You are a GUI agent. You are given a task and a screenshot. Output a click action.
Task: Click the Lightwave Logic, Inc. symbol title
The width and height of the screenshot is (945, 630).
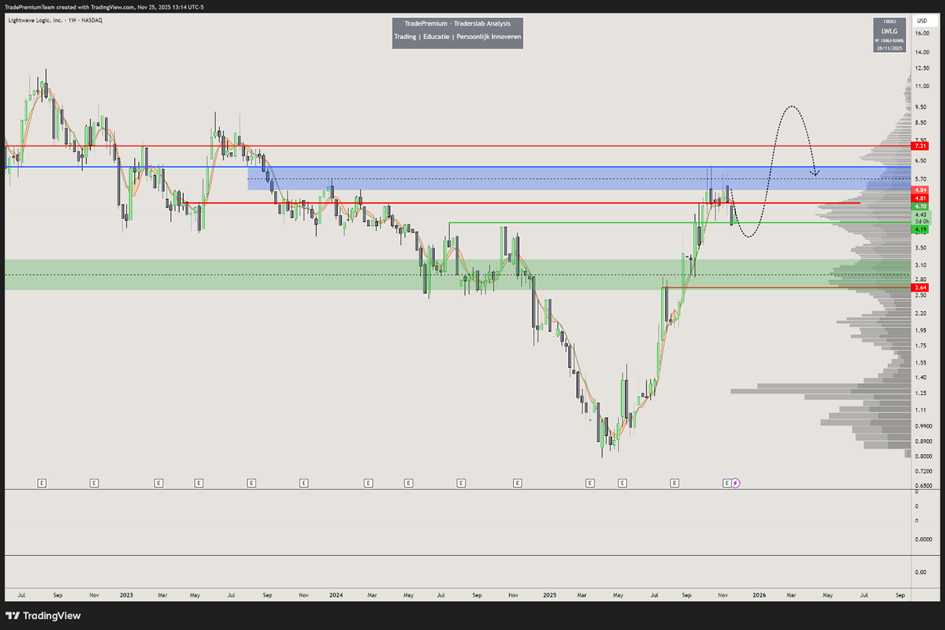(55, 20)
